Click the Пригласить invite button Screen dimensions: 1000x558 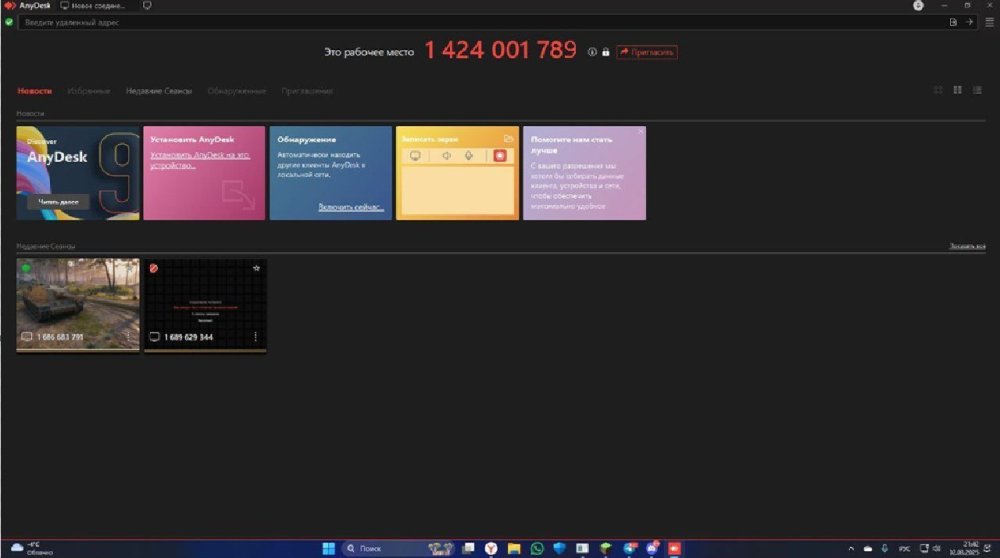click(647, 52)
